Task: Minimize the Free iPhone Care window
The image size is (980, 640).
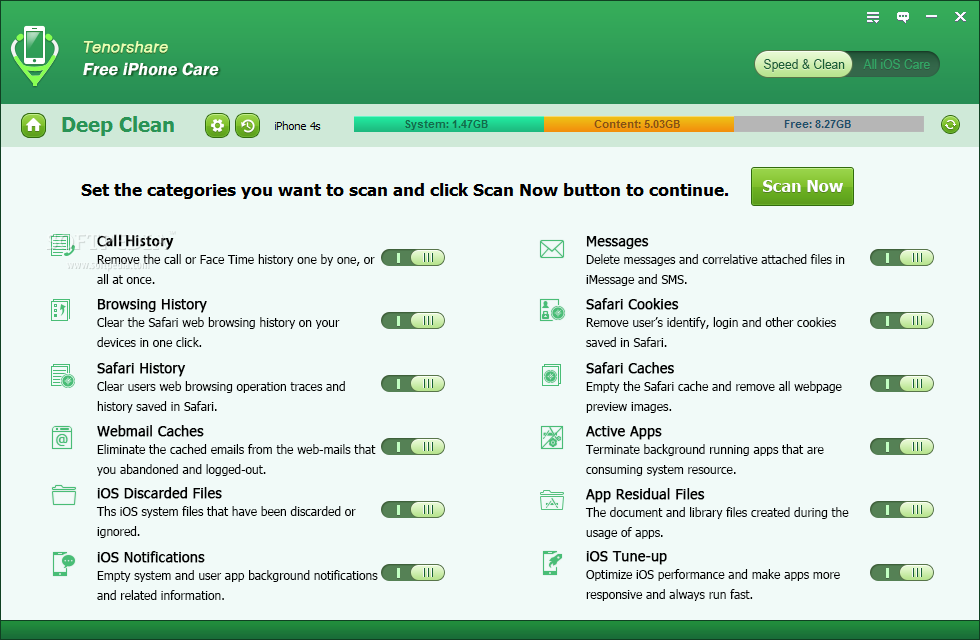Action: [931, 17]
